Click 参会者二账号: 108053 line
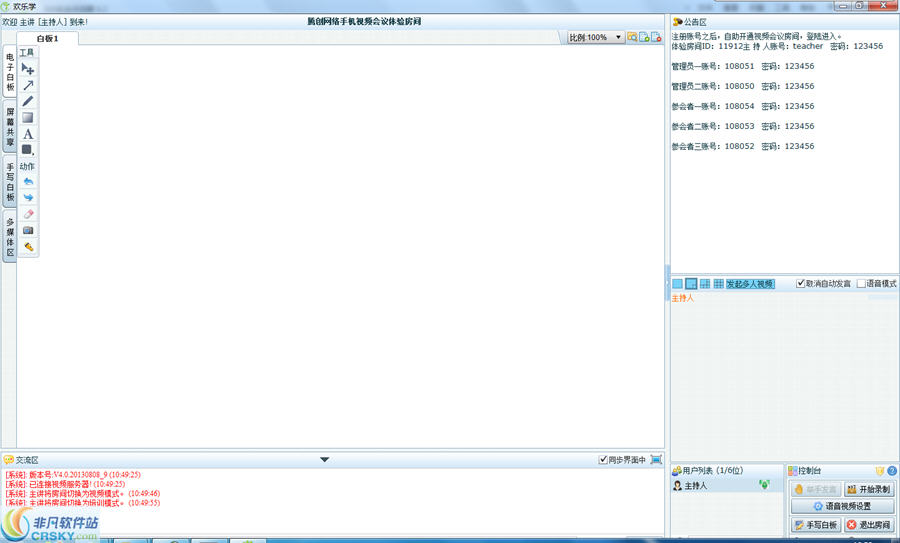The image size is (900, 543). click(743, 126)
